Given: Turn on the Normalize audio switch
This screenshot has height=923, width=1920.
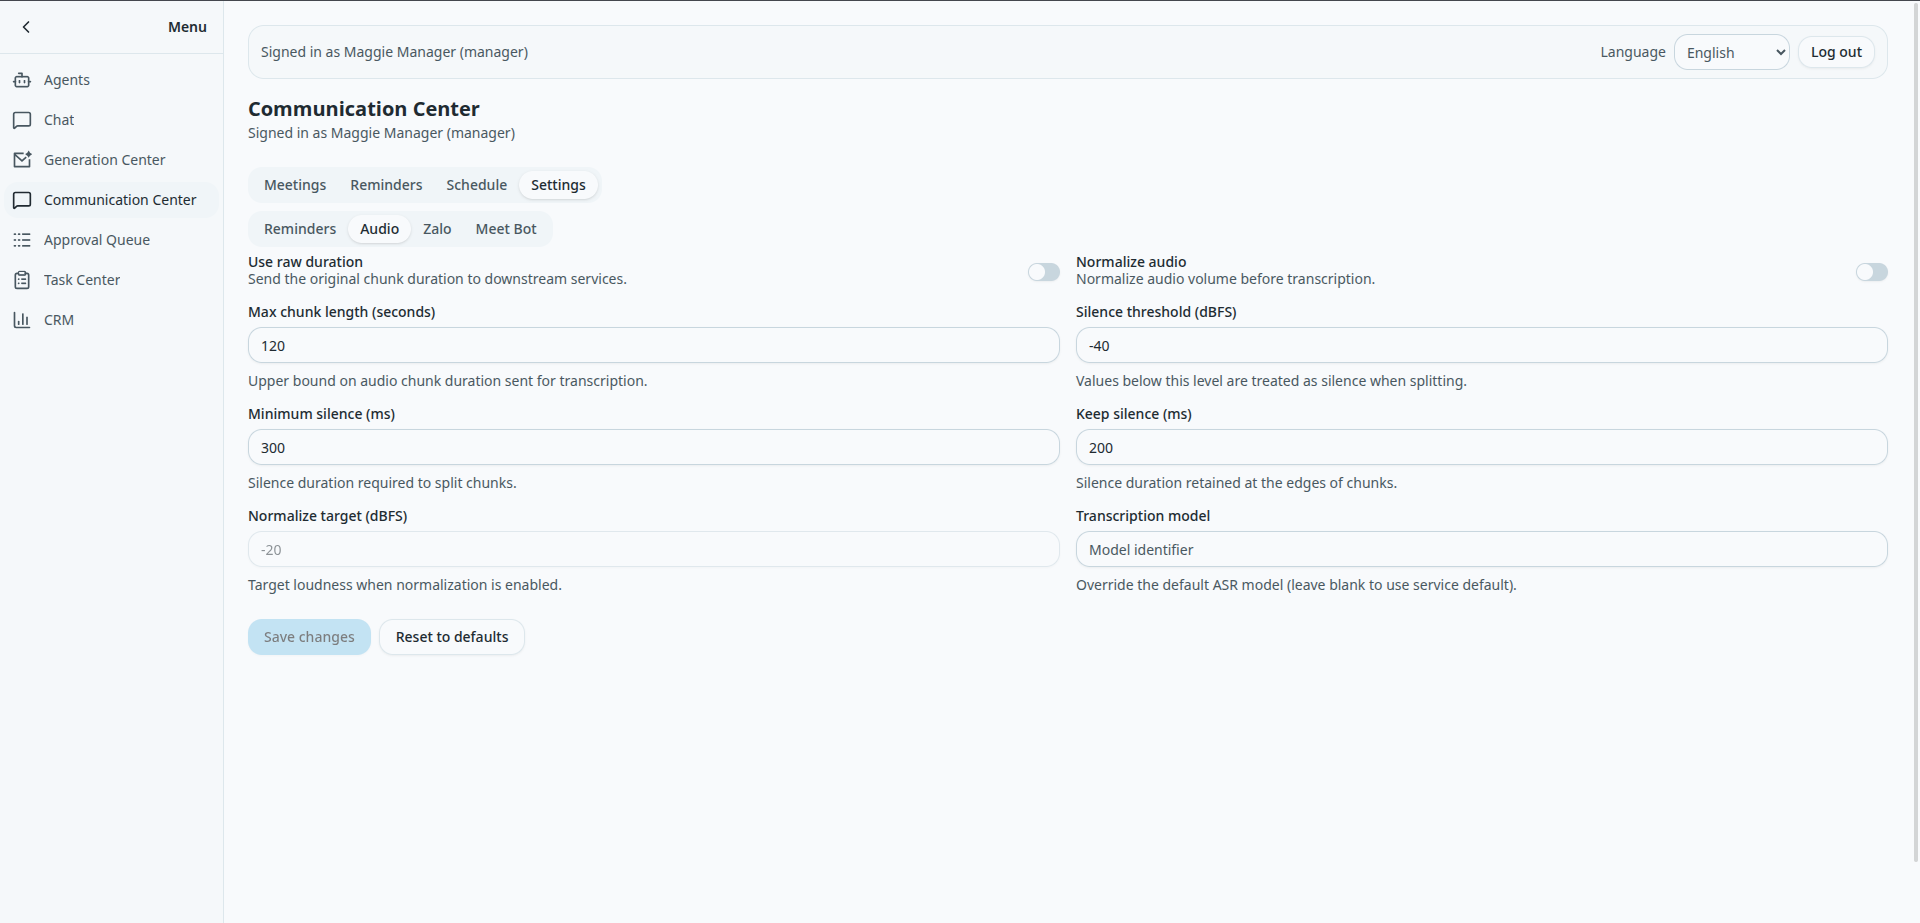Looking at the screenshot, I should click(x=1871, y=272).
